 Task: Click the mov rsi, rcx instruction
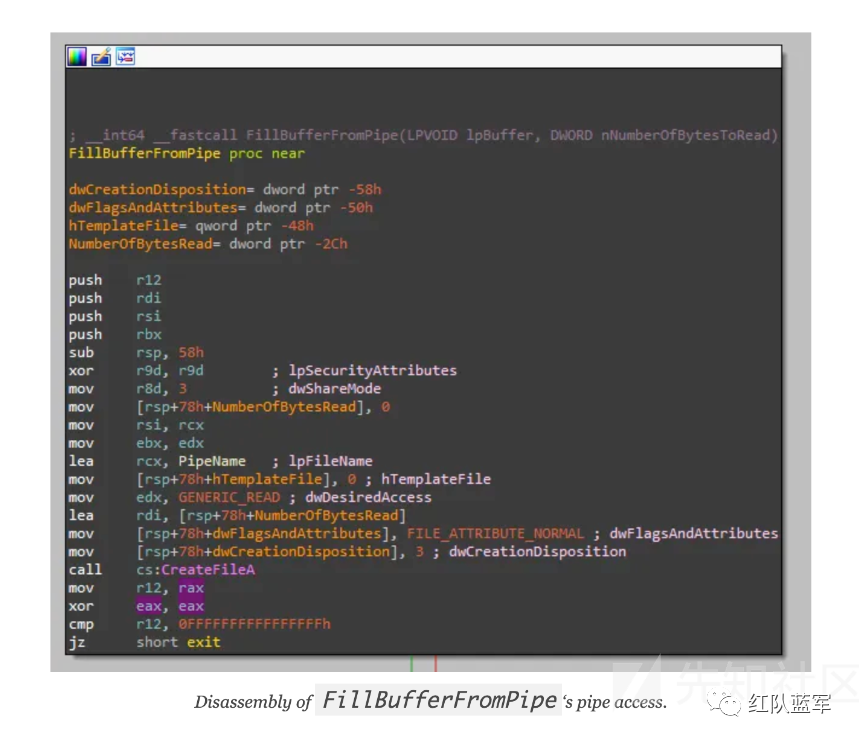point(136,425)
